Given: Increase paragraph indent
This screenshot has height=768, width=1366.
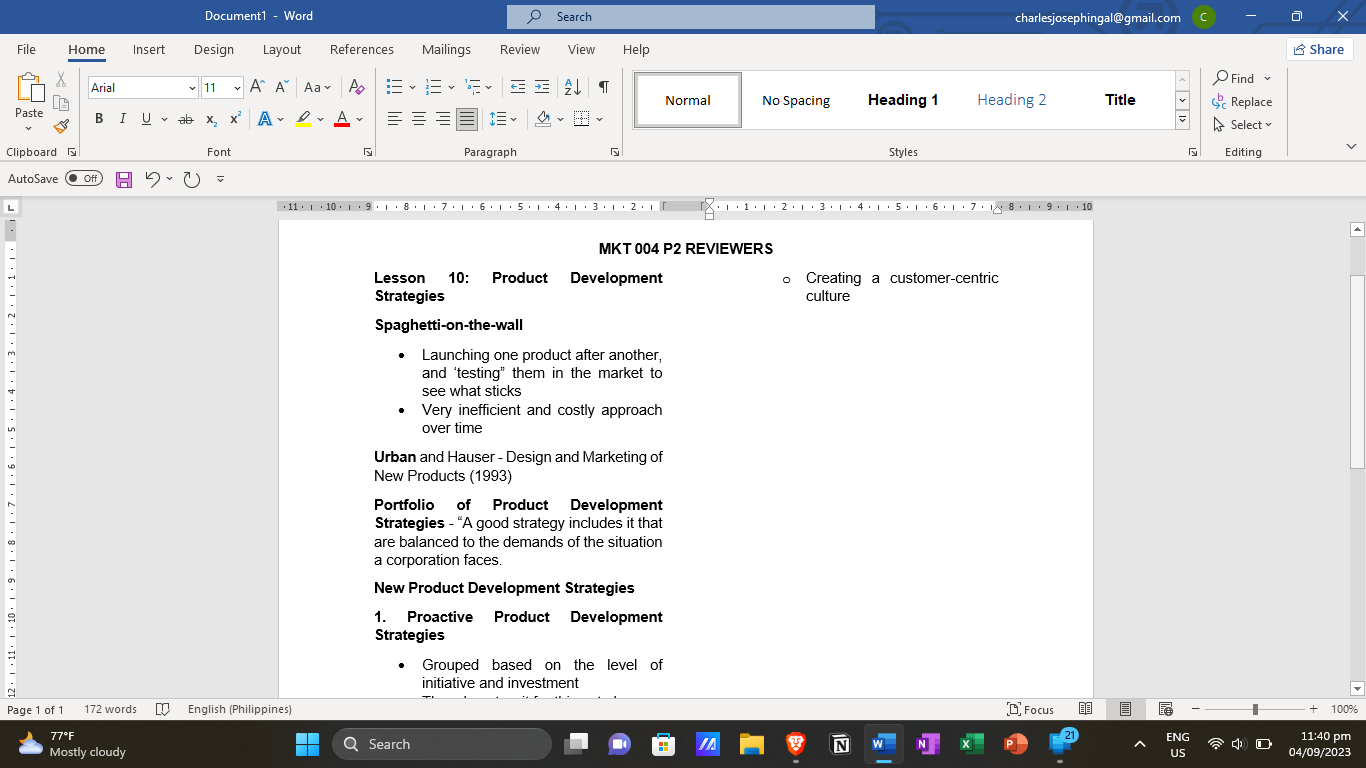Looking at the screenshot, I should (x=542, y=87).
